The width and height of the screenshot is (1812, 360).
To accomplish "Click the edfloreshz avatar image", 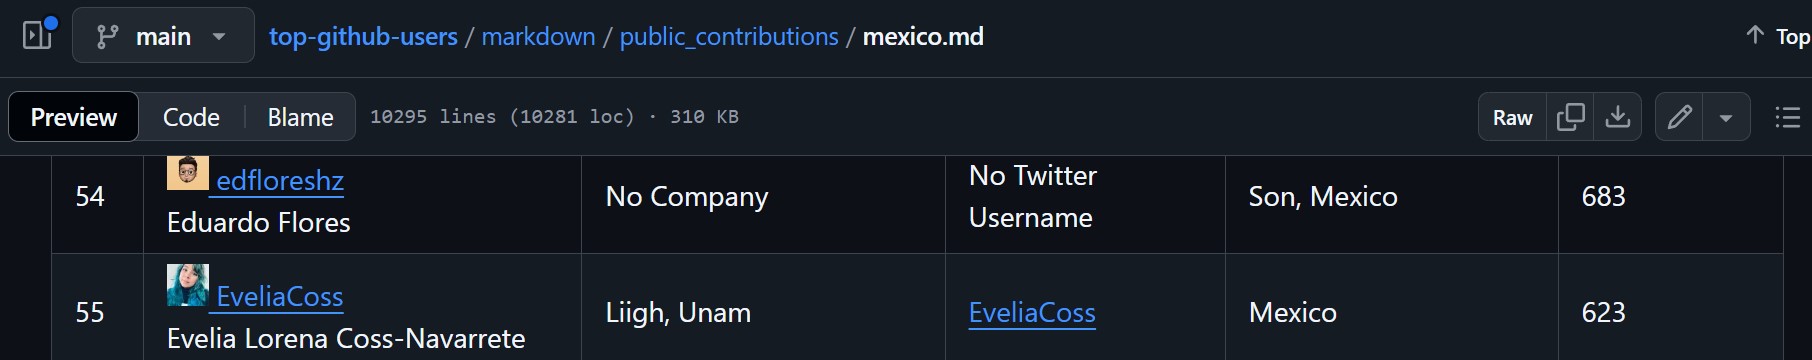I will point(187,172).
